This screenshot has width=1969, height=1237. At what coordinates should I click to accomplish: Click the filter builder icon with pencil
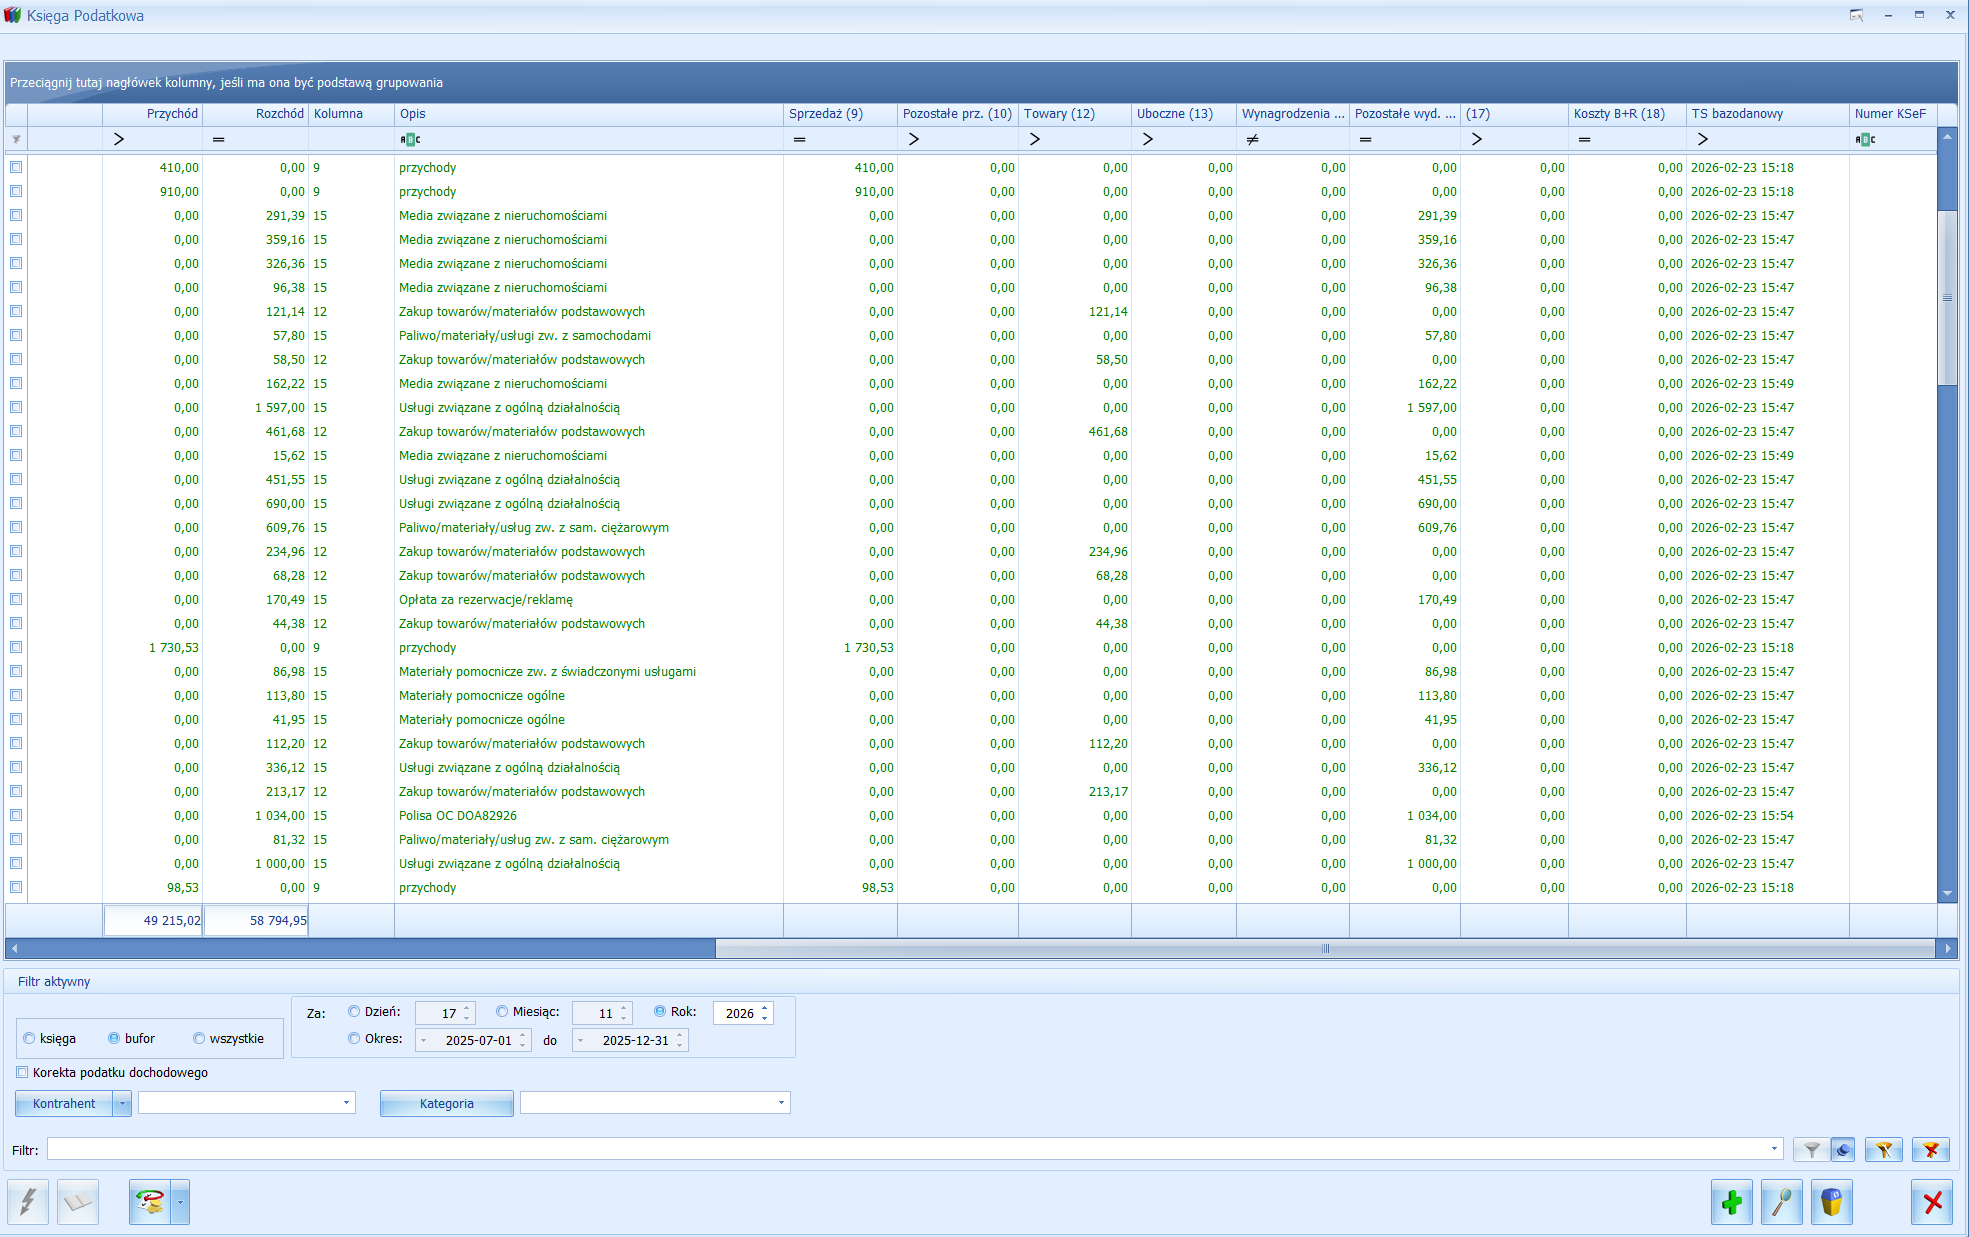(x=1883, y=1150)
